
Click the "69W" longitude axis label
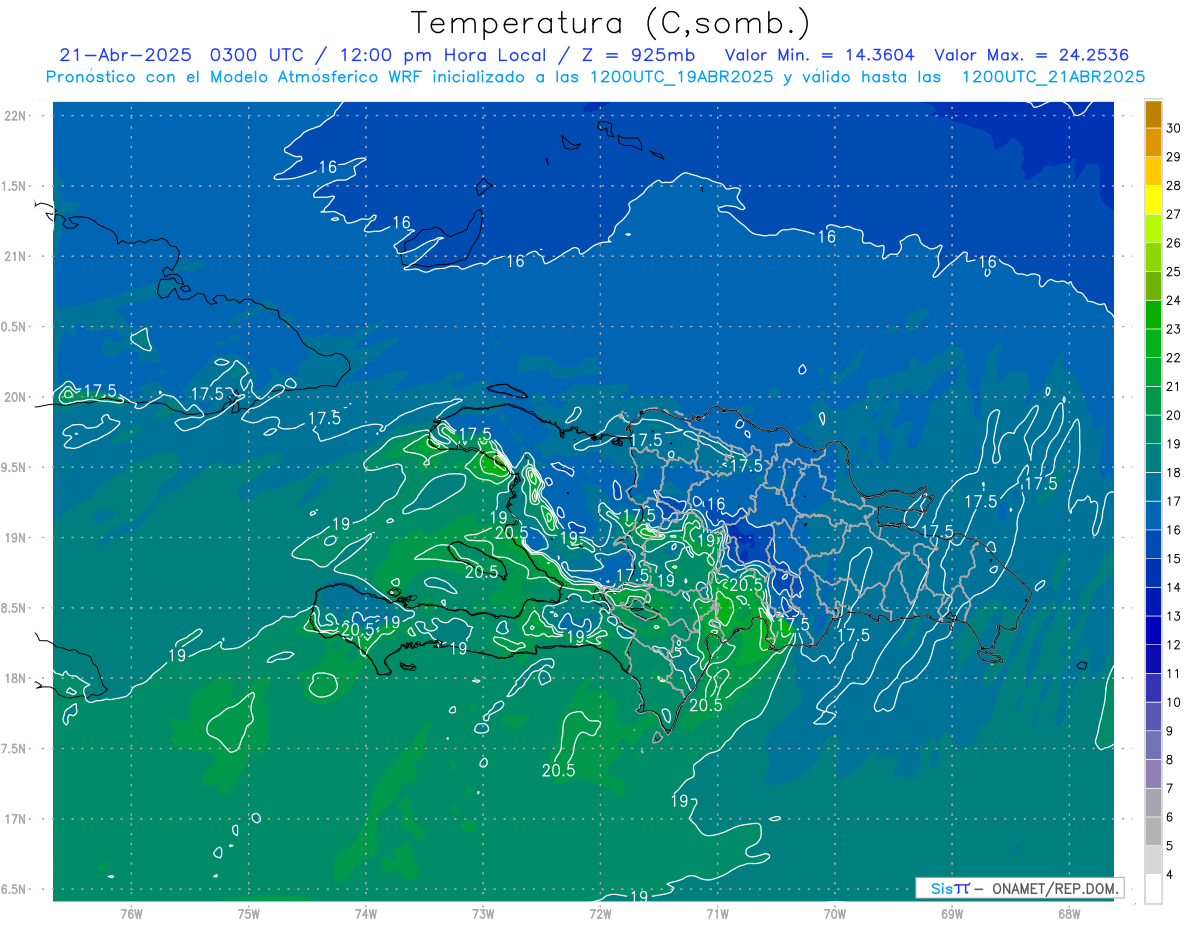click(952, 914)
